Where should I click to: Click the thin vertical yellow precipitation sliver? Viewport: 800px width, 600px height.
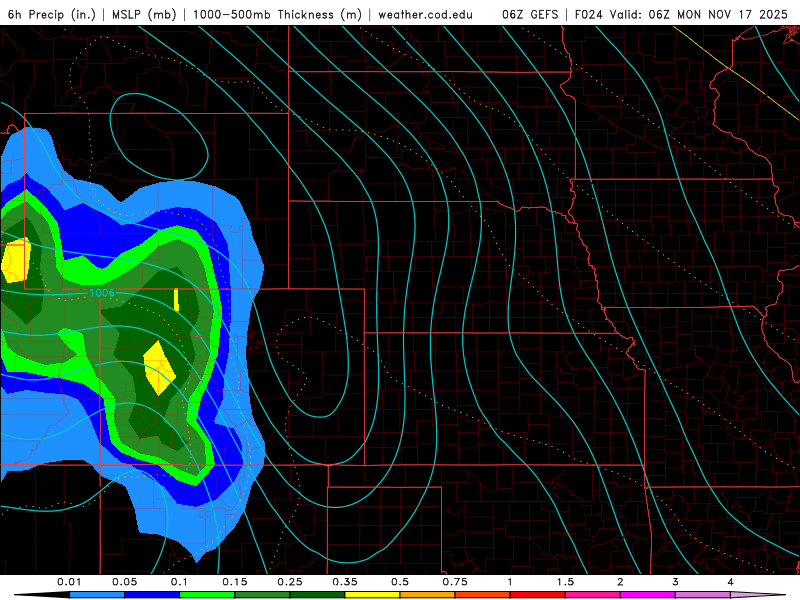click(177, 300)
